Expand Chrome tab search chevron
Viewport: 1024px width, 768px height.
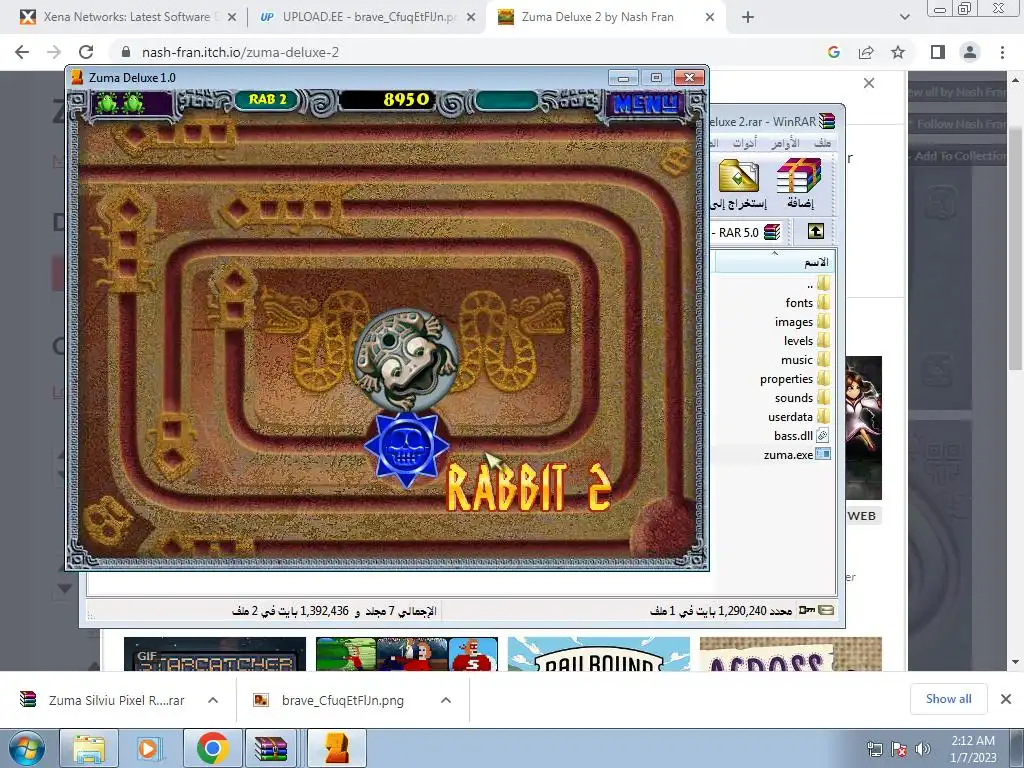pyautogui.click(x=904, y=18)
